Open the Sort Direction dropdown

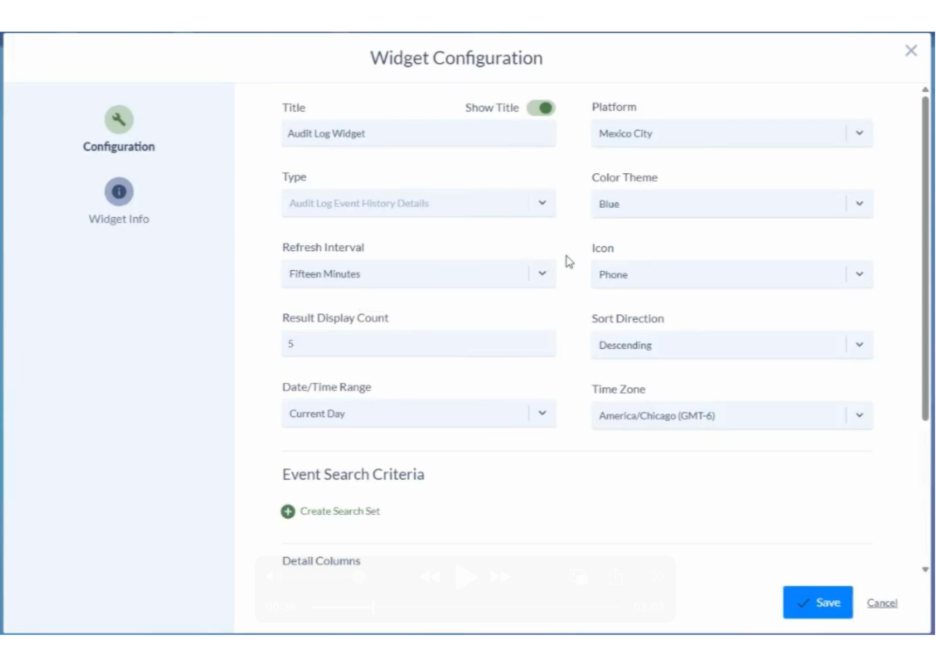click(x=859, y=345)
